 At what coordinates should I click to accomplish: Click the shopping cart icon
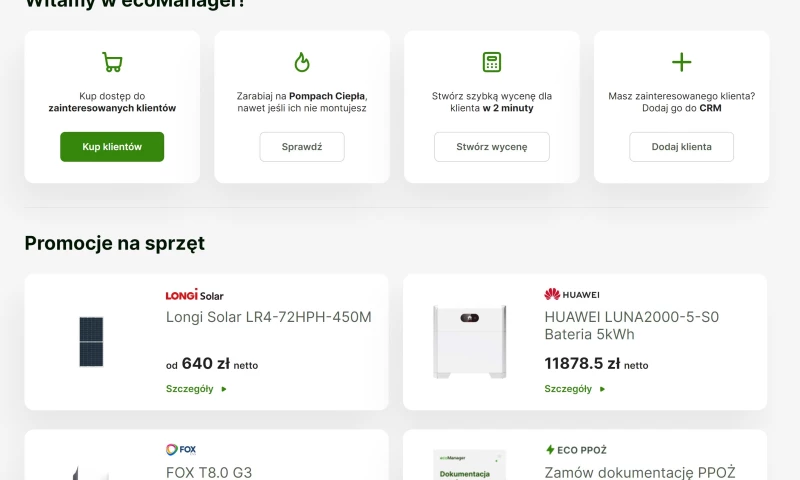pyautogui.click(x=112, y=62)
